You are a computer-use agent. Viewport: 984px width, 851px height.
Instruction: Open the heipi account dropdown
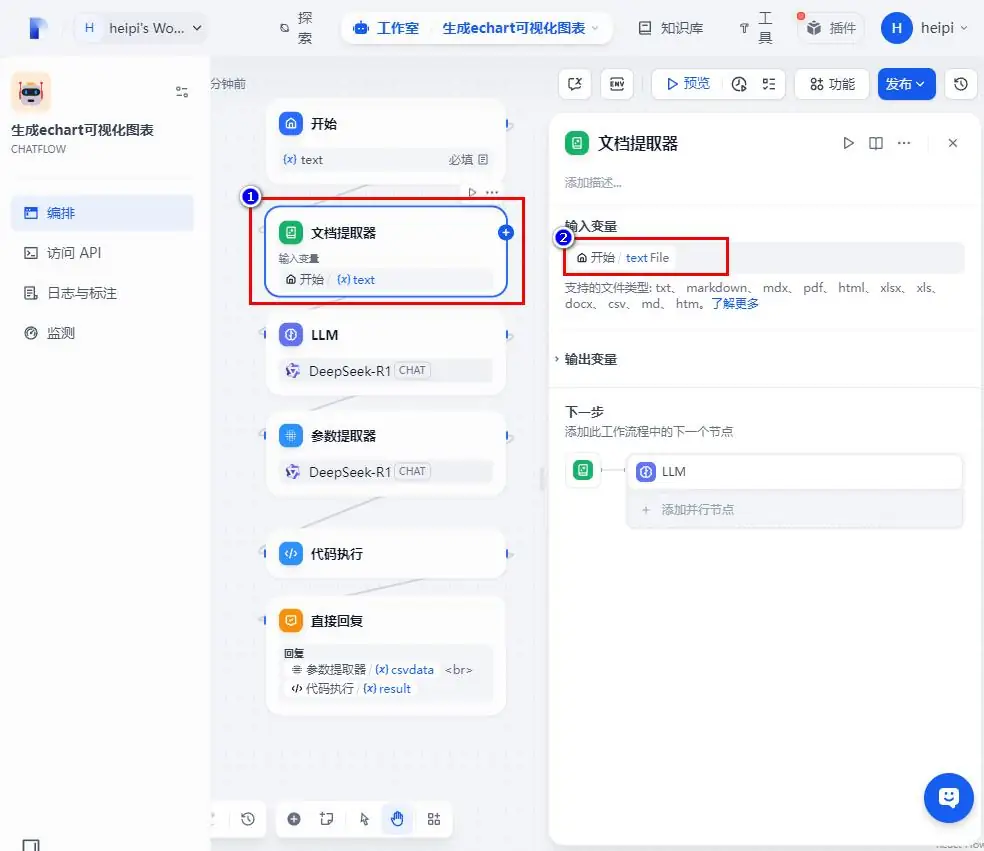(925, 27)
